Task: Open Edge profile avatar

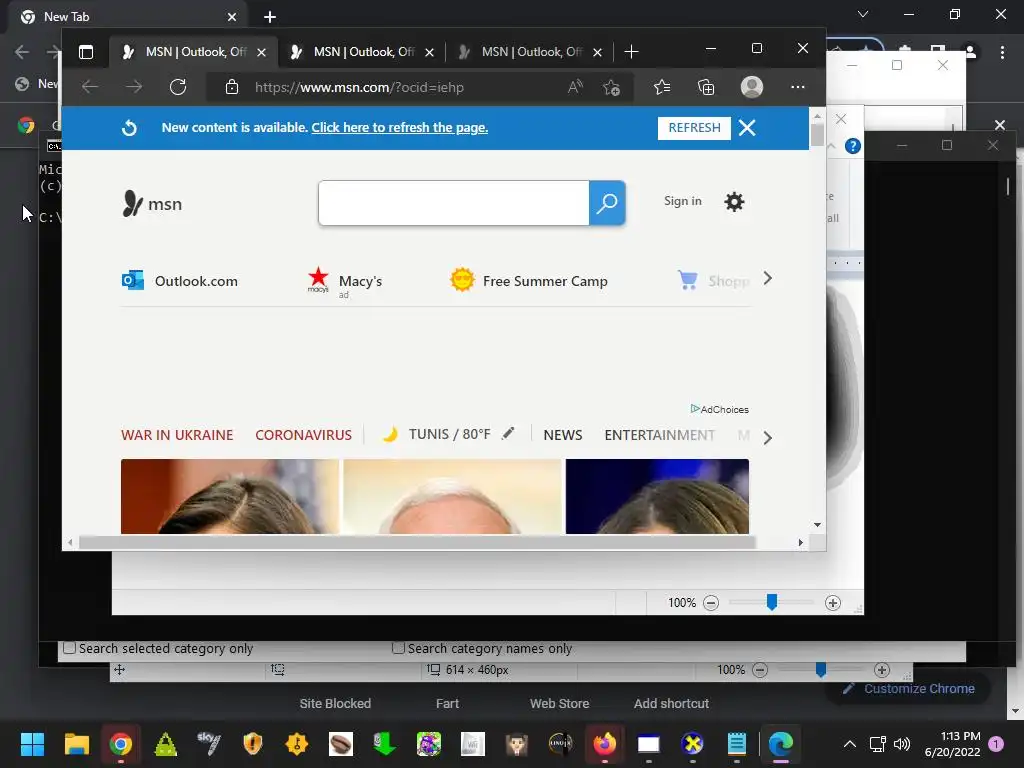Action: [x=752, y=87]
